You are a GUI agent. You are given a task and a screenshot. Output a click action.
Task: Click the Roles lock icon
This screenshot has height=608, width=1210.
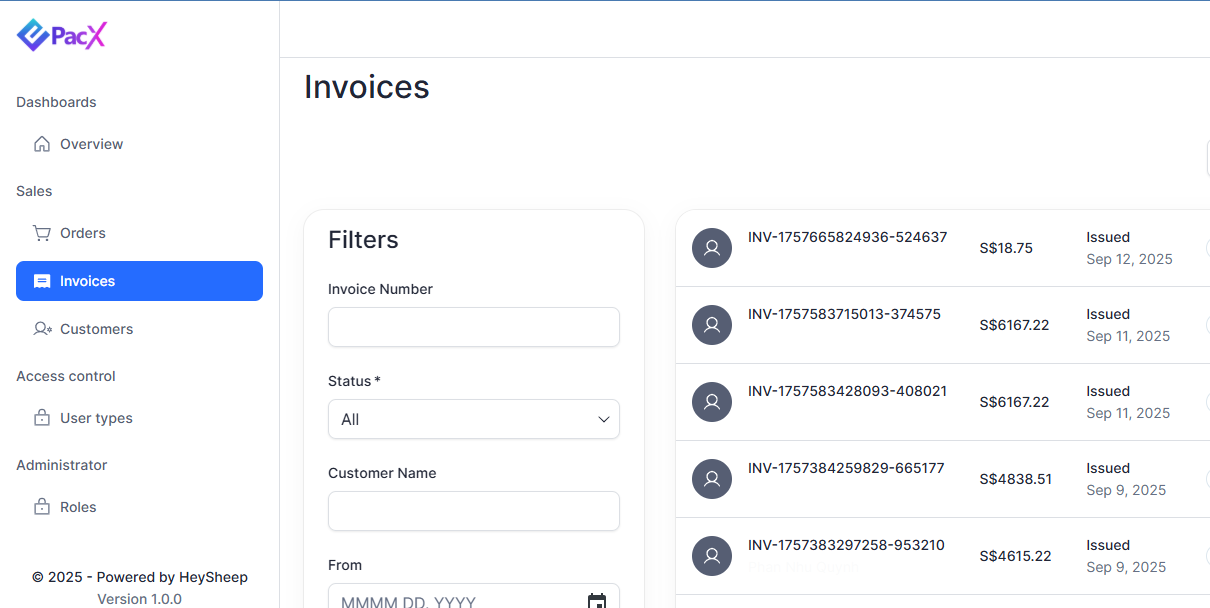pyautogui.click(x=42, y=507)
